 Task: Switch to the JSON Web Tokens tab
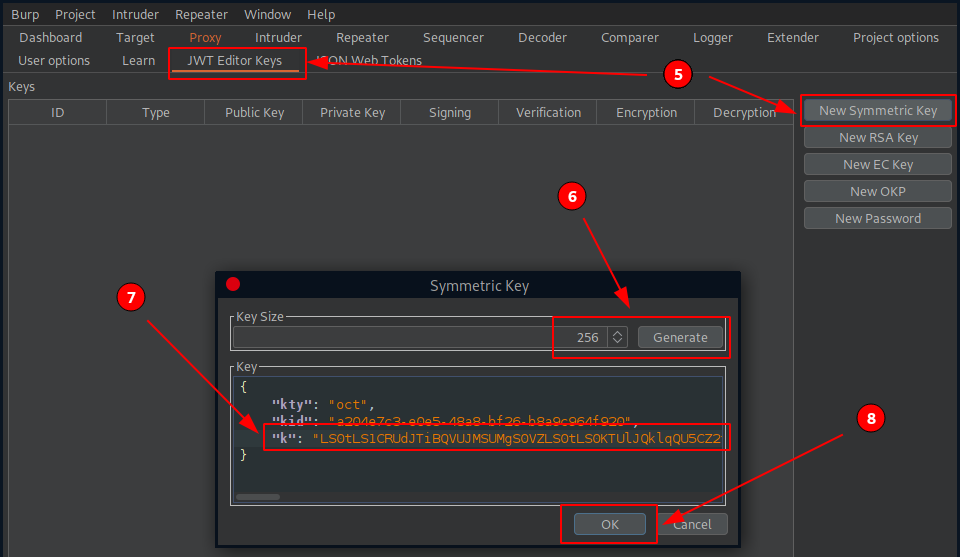tap(369, 61)
